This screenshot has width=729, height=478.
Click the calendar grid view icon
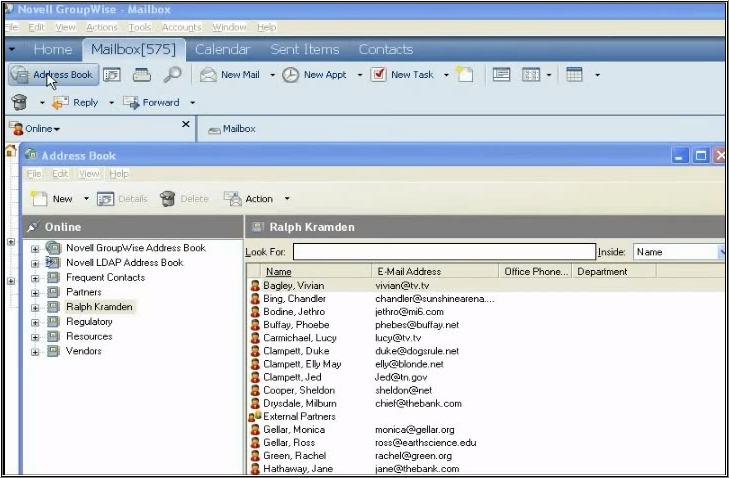coord(574,74)
